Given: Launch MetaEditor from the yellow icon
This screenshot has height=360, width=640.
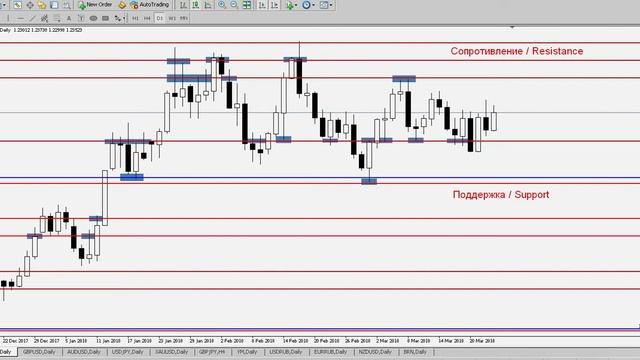Looking at the screenshot, I should (x=122, y=5).
